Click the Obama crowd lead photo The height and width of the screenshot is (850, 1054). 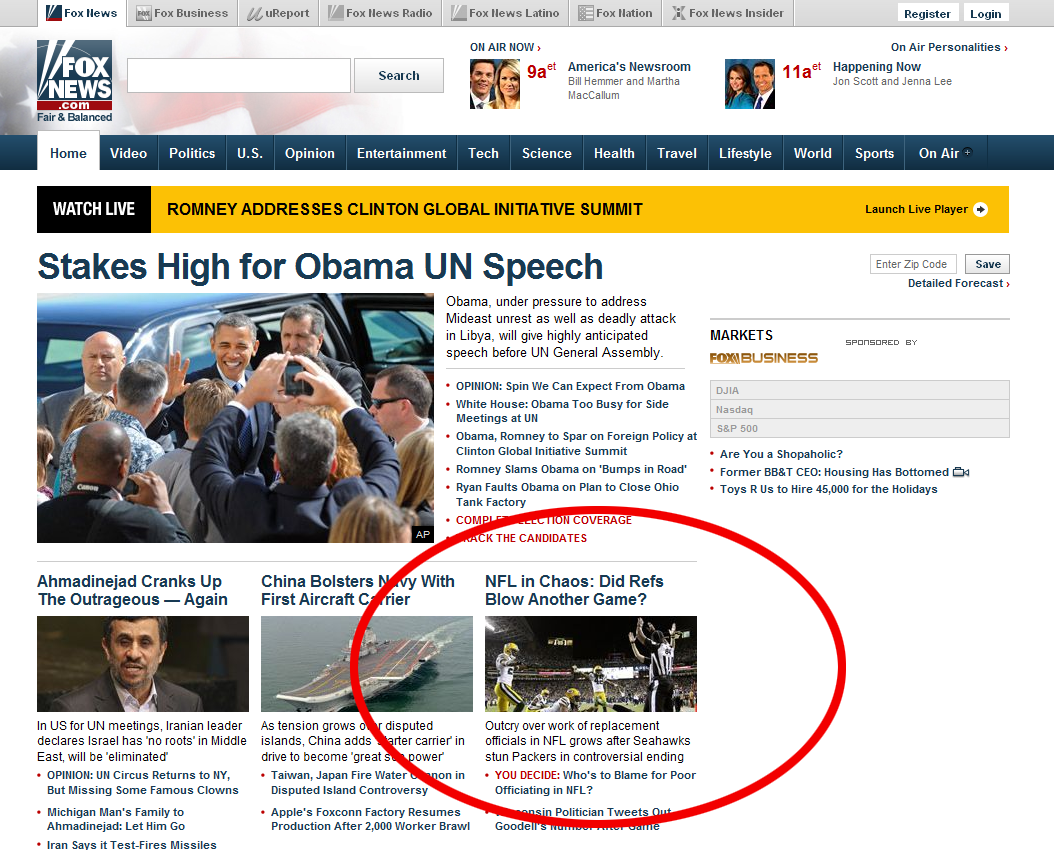(x=235, y=418)
